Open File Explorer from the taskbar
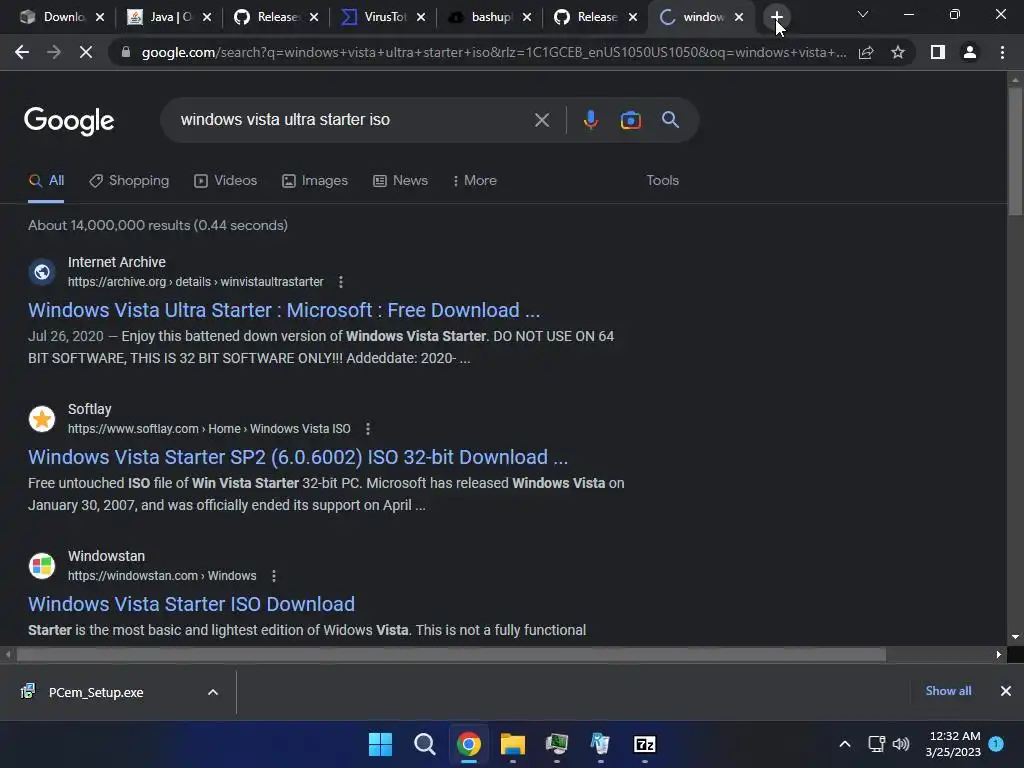 click(x=513, y=744)
